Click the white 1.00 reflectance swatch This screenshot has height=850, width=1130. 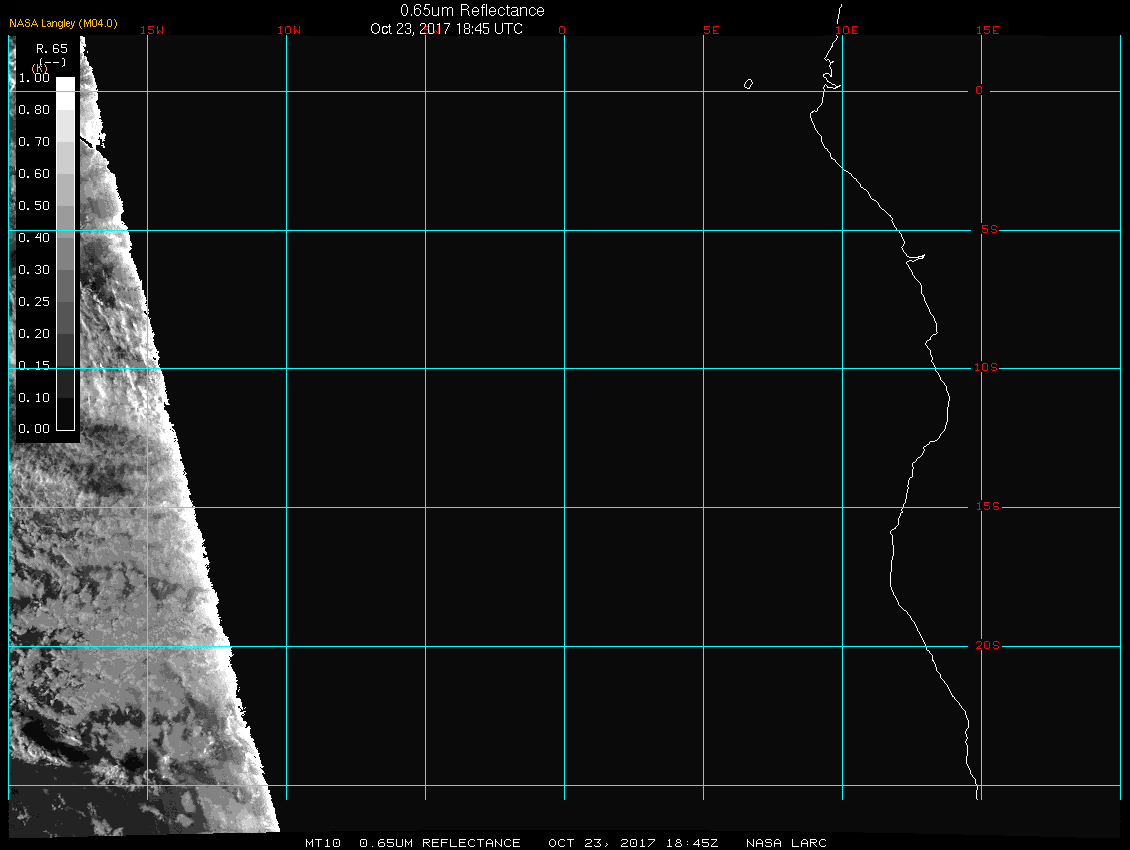coord(64,84)
